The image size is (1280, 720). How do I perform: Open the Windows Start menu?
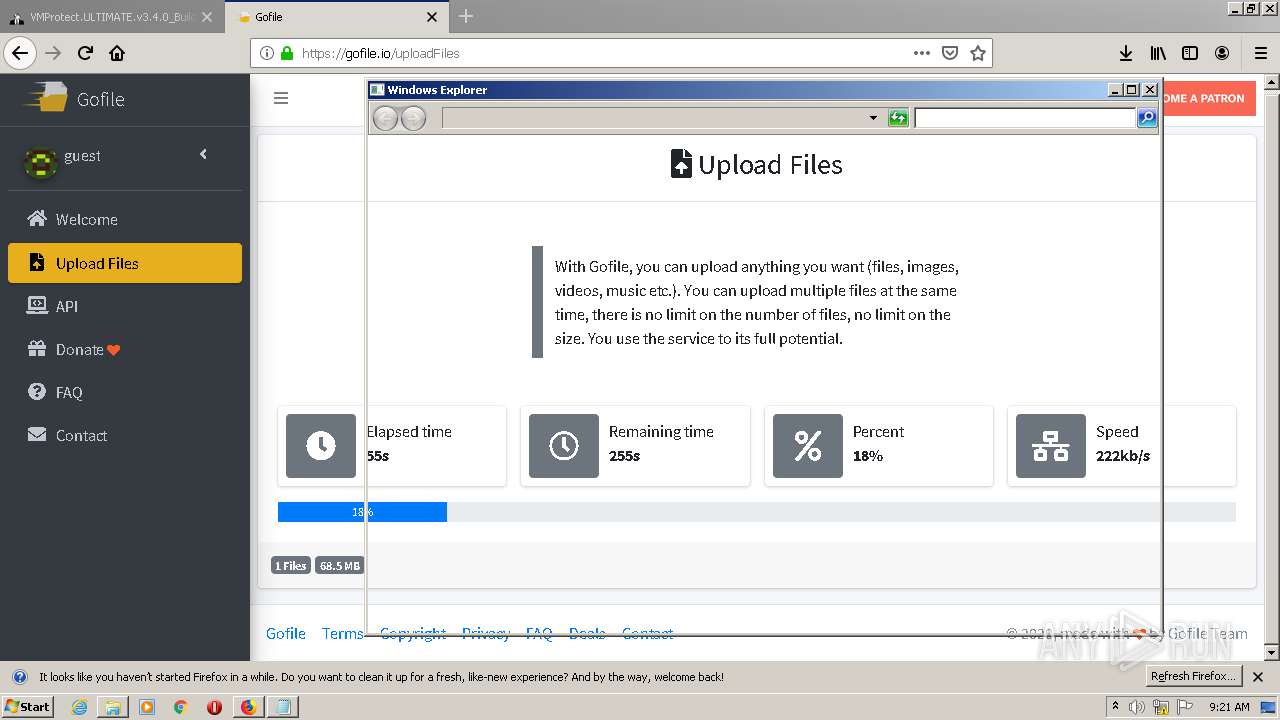pyautogui.click(x=28, y=706)
